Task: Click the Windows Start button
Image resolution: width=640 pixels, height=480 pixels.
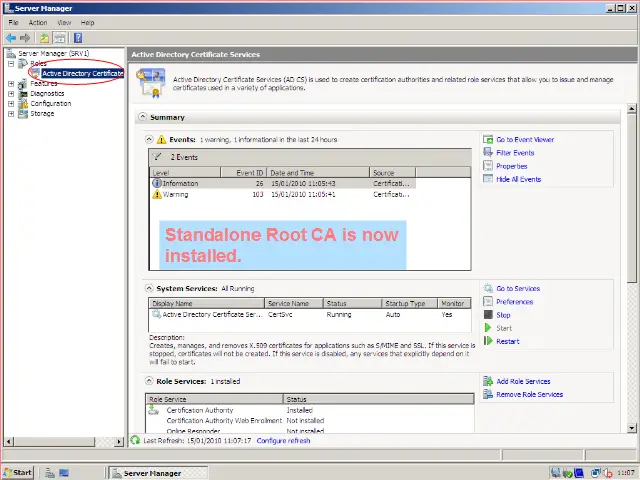Action: tap(18, 472)
